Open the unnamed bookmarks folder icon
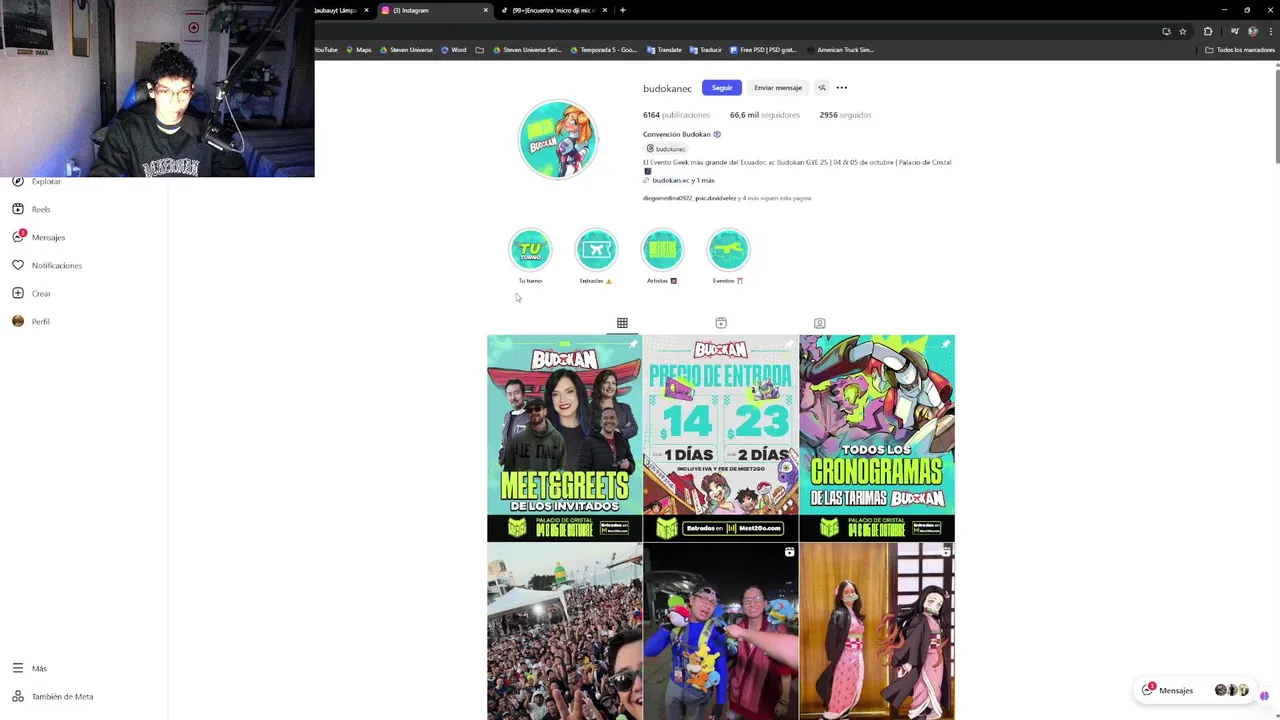 tap(480, 50)
